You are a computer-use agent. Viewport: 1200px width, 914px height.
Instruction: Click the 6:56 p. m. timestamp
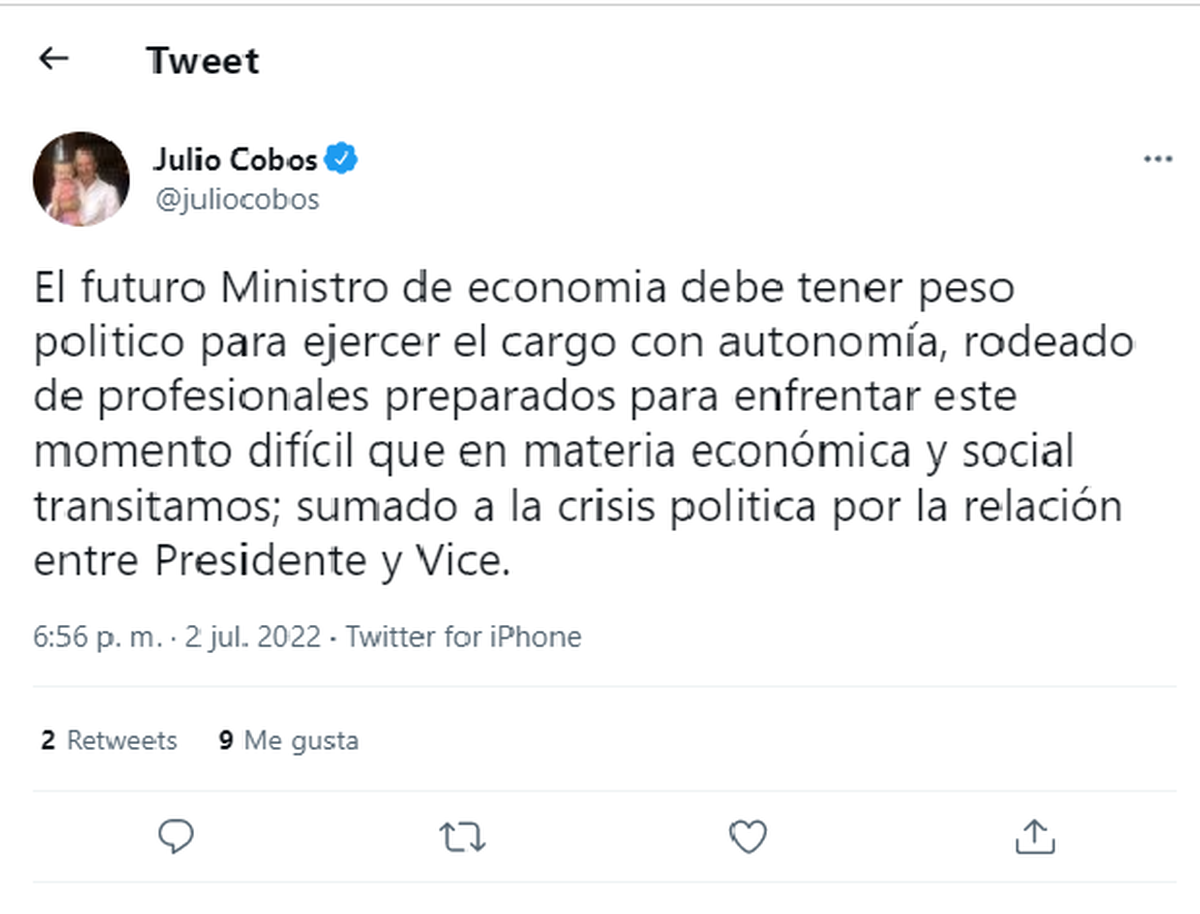pyautogui.click(x=97, y=637)
